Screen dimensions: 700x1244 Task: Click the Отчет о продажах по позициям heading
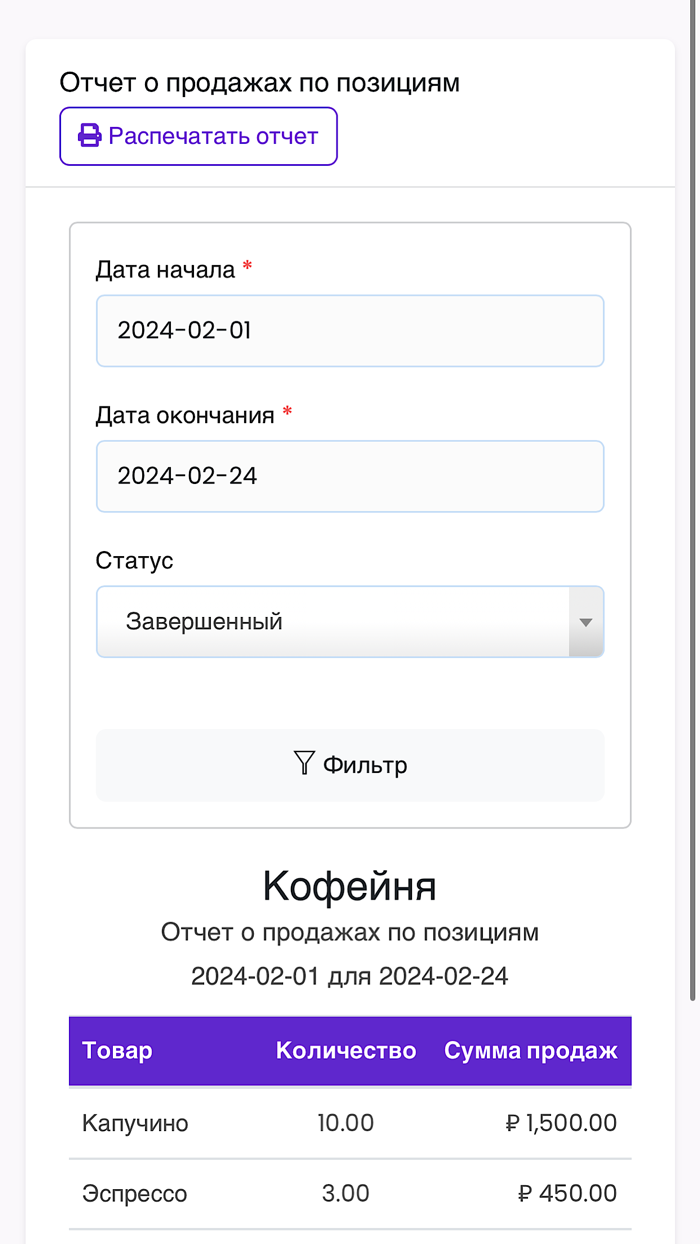[x=260, y=83]
